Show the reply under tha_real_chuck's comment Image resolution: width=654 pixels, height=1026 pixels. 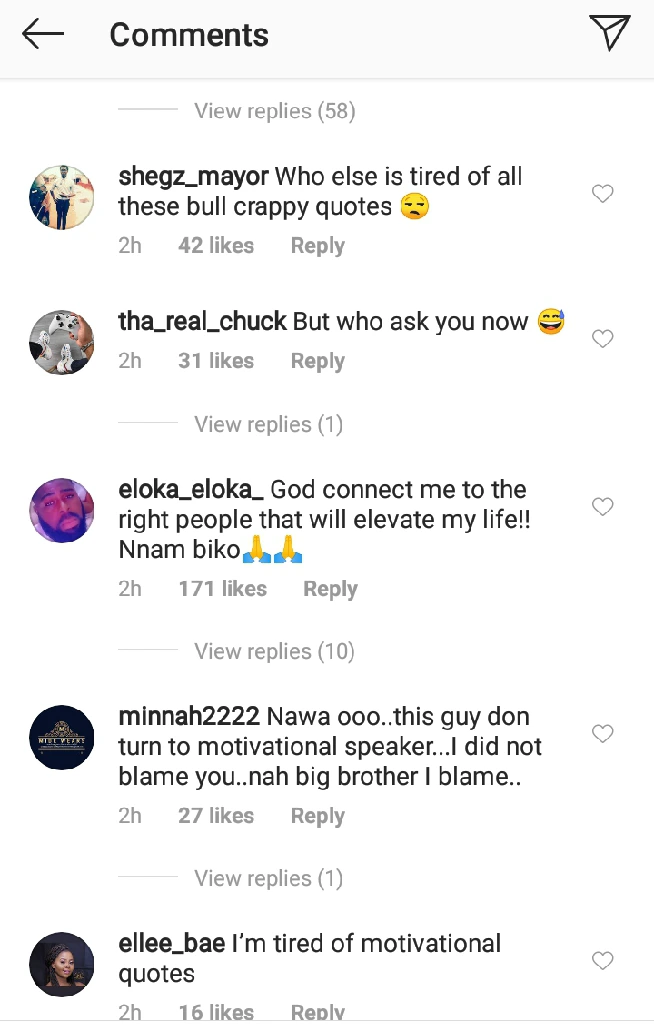point(268,425)
